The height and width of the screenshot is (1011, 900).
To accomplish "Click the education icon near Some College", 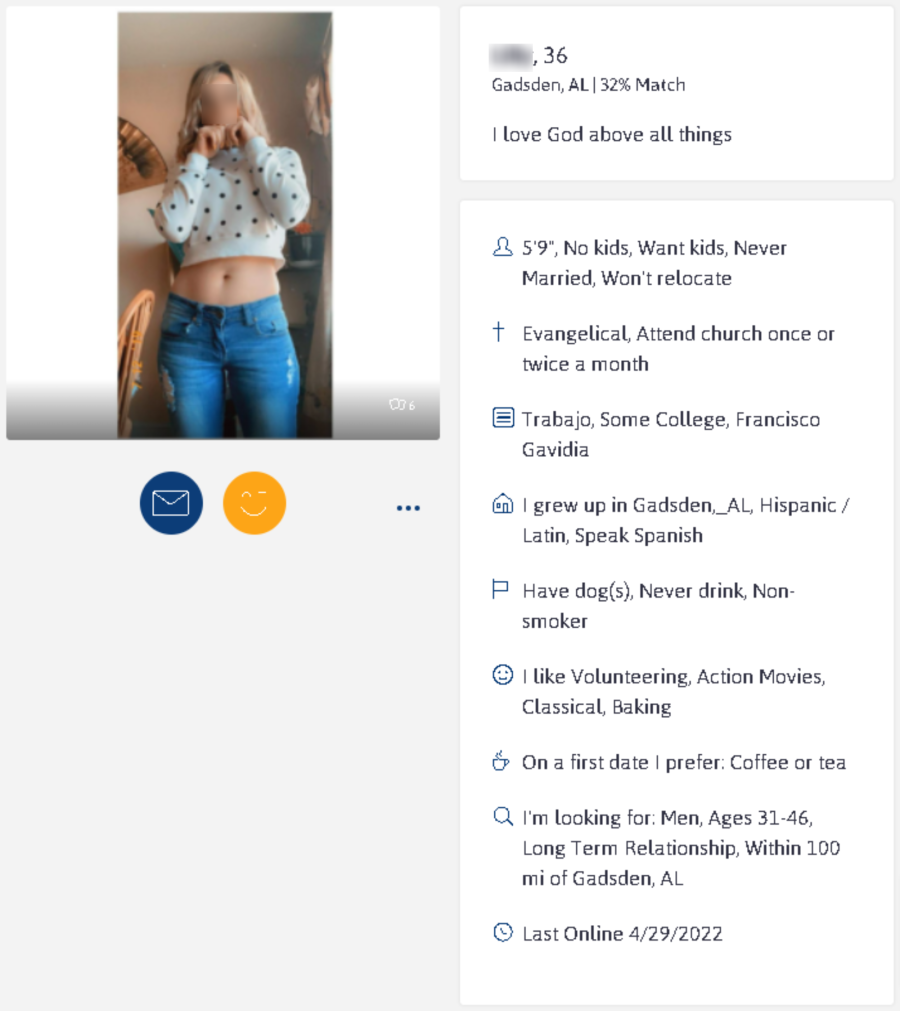I will [x=501, y=418].
